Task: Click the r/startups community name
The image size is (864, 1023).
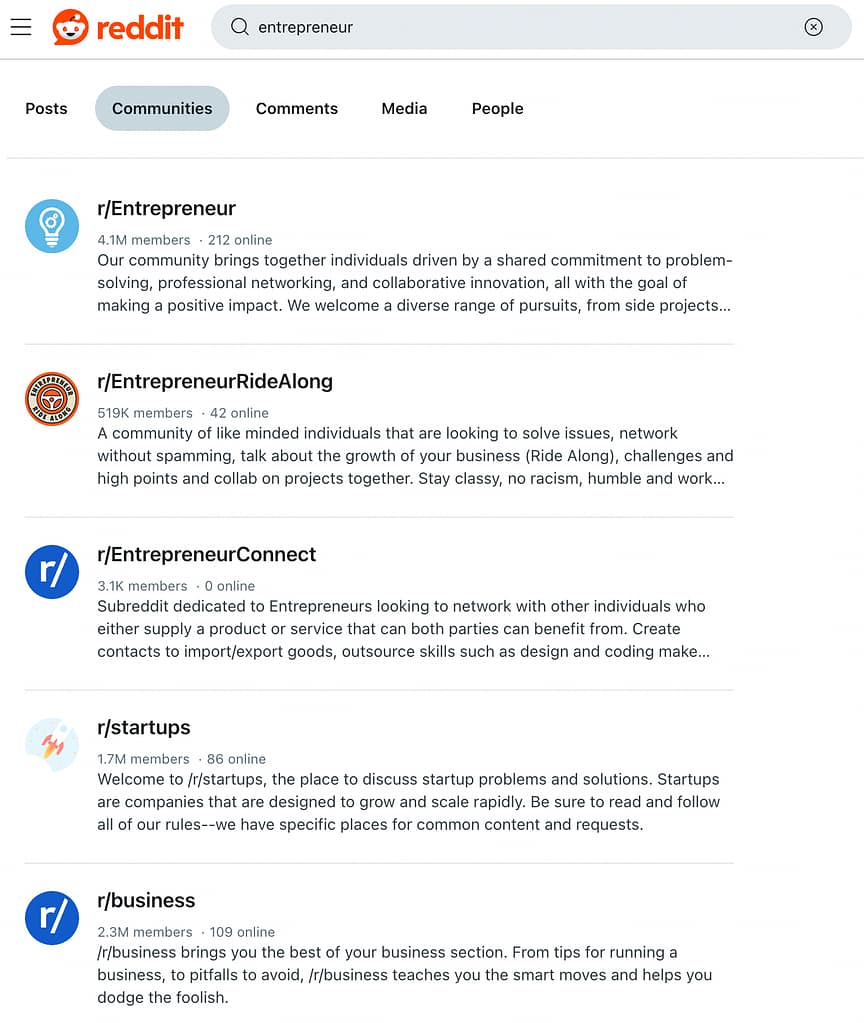Action: (143, 727)
